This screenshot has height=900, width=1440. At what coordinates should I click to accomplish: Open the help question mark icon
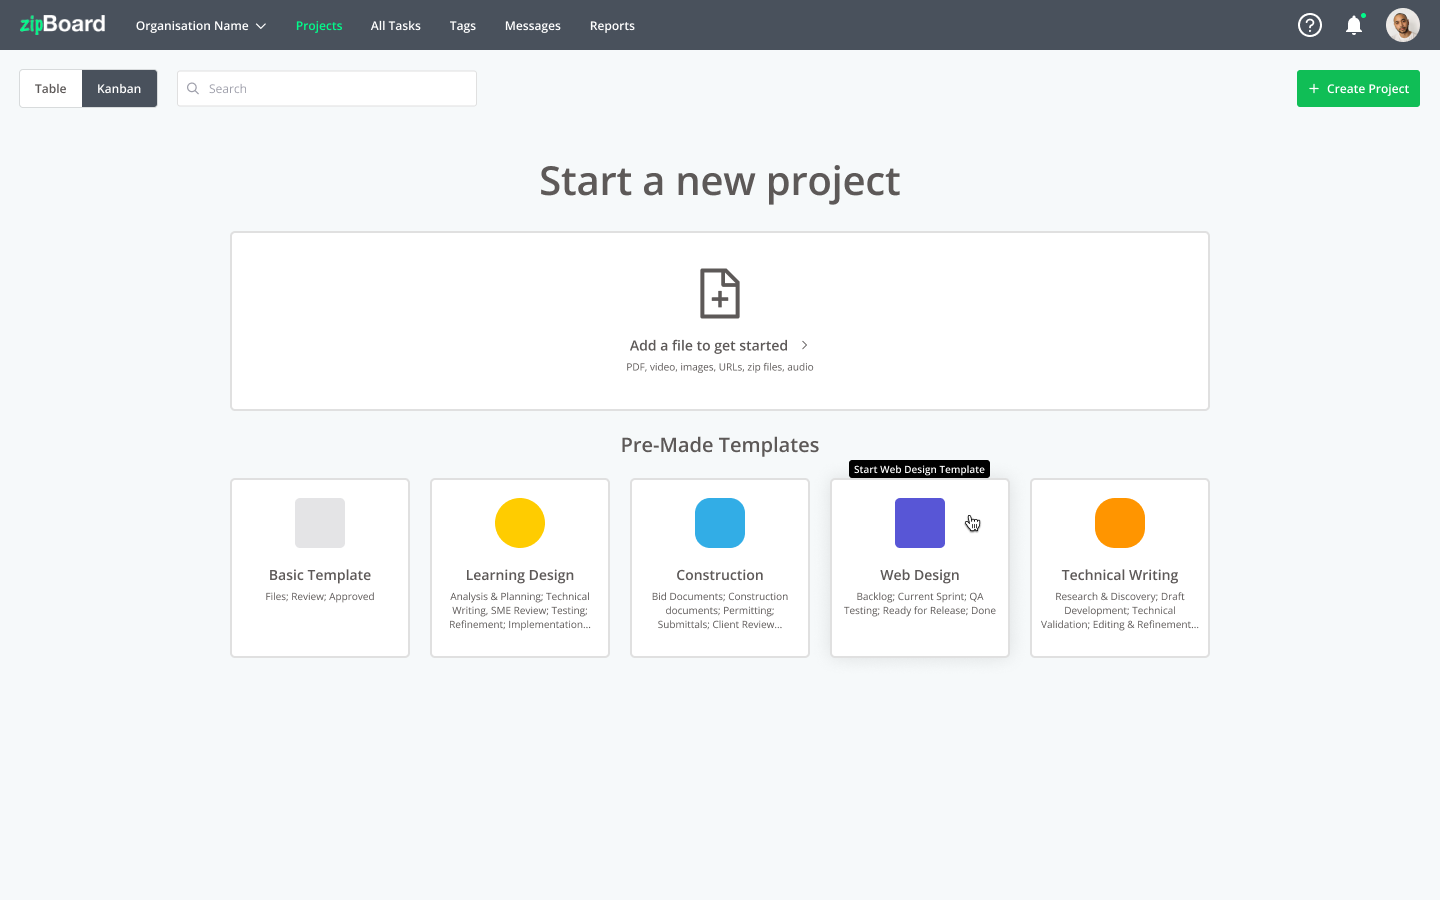pos(1310,25)
